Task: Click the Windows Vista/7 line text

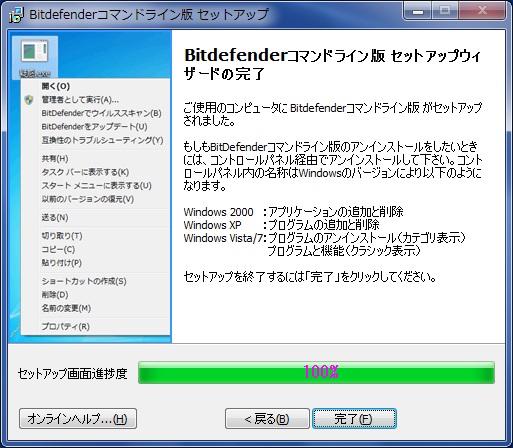Action: (325, 238)
